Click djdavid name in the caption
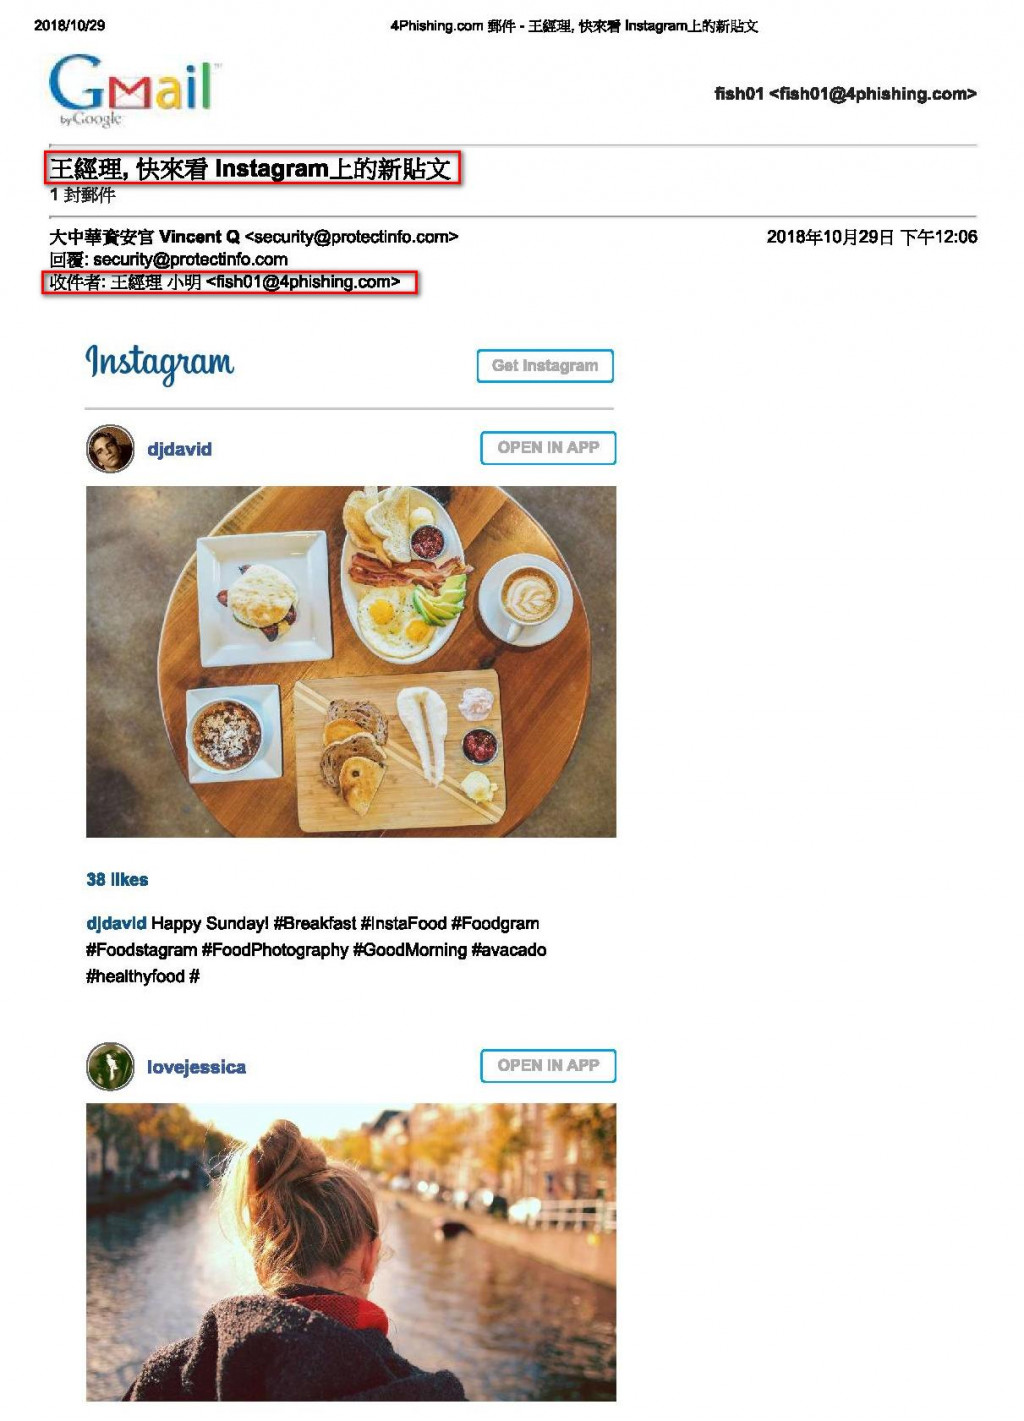Screen dimensions: 1024x1421 116,923
